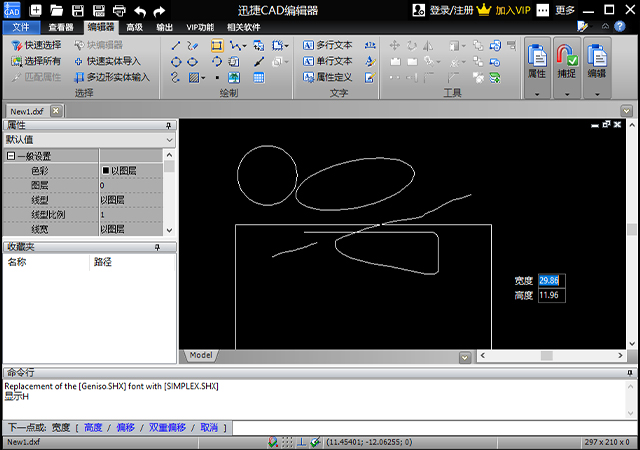The height and width of the screenshot is (450, 640).
Task: Select the Model layout tab
Action: point(200,355)
